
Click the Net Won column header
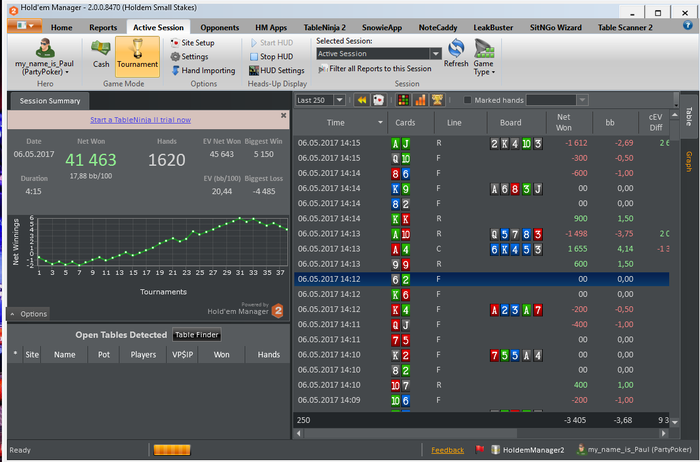563,122
